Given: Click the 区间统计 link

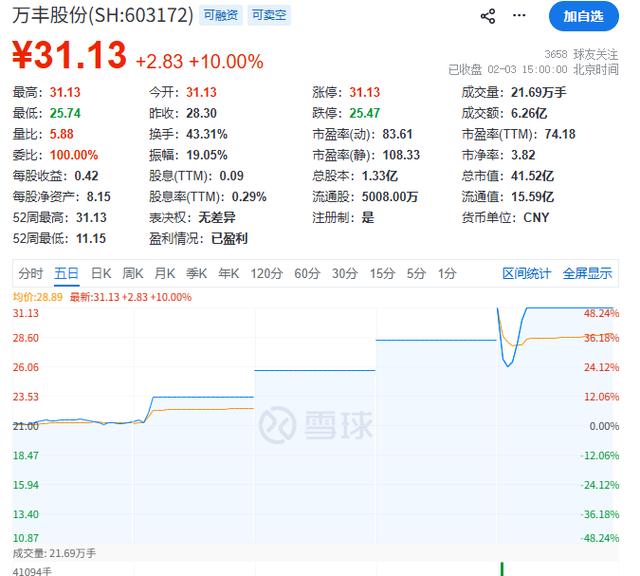Looking at the screenshot, I should (527, 273).
